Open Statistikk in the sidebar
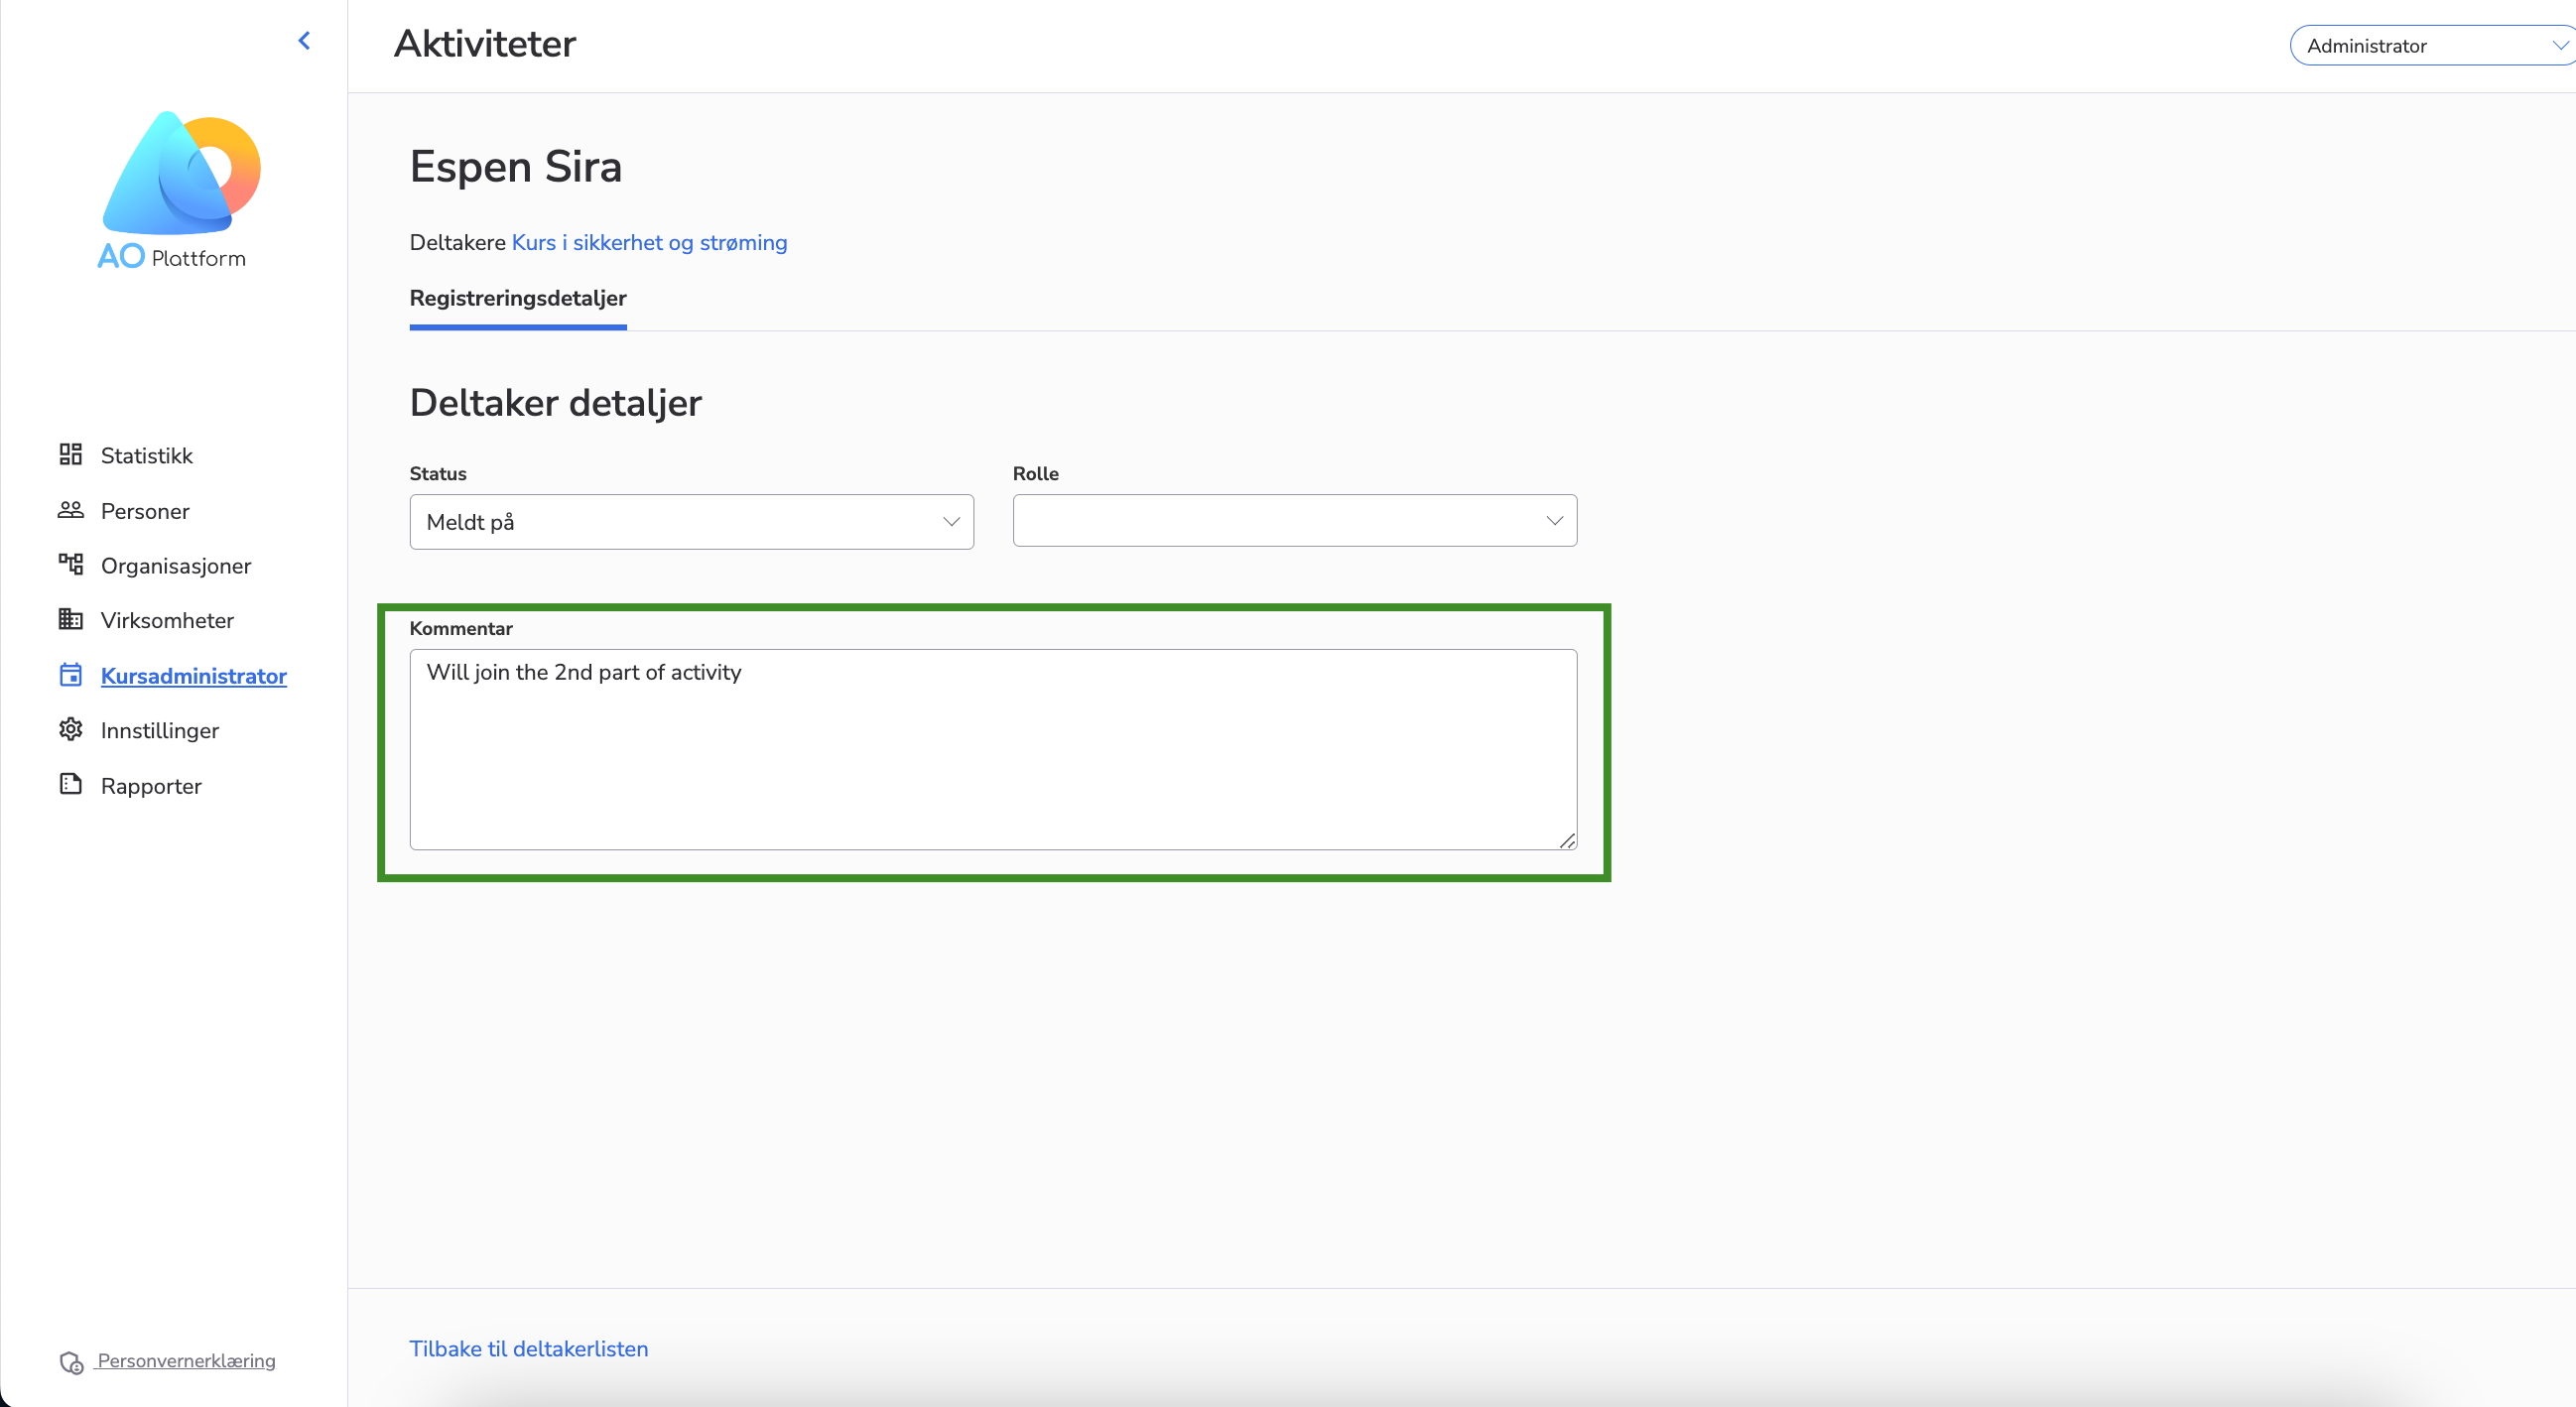Screen dimensions: 2576x1407 coord(146,456)
